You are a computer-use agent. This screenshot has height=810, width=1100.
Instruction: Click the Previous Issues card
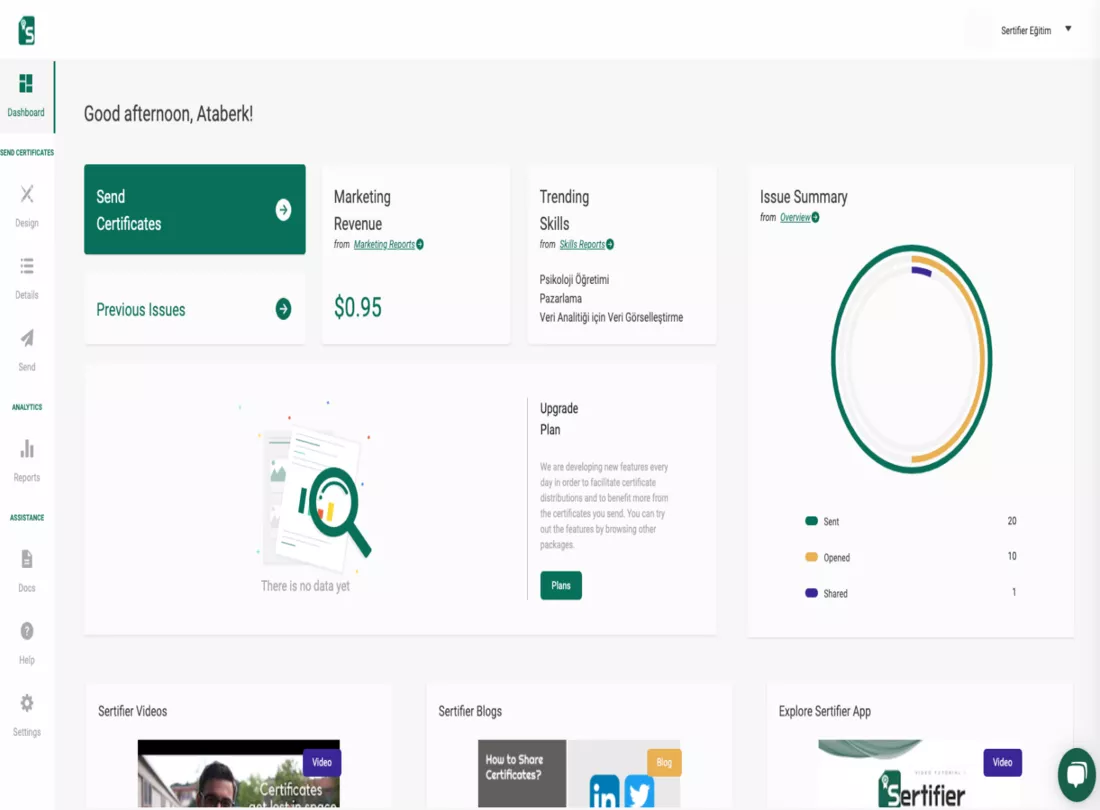click(x=194, y=309)
